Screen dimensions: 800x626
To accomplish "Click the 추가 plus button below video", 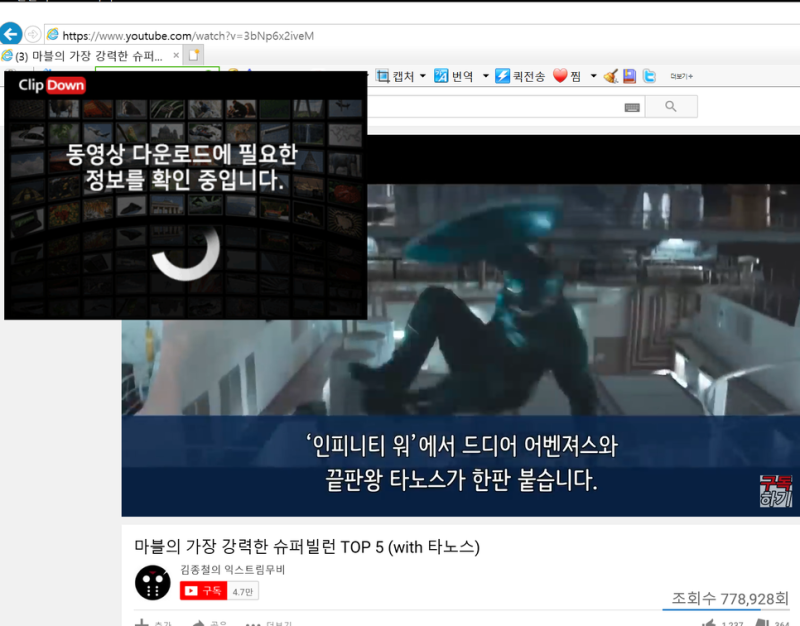I will click(153, 622).
